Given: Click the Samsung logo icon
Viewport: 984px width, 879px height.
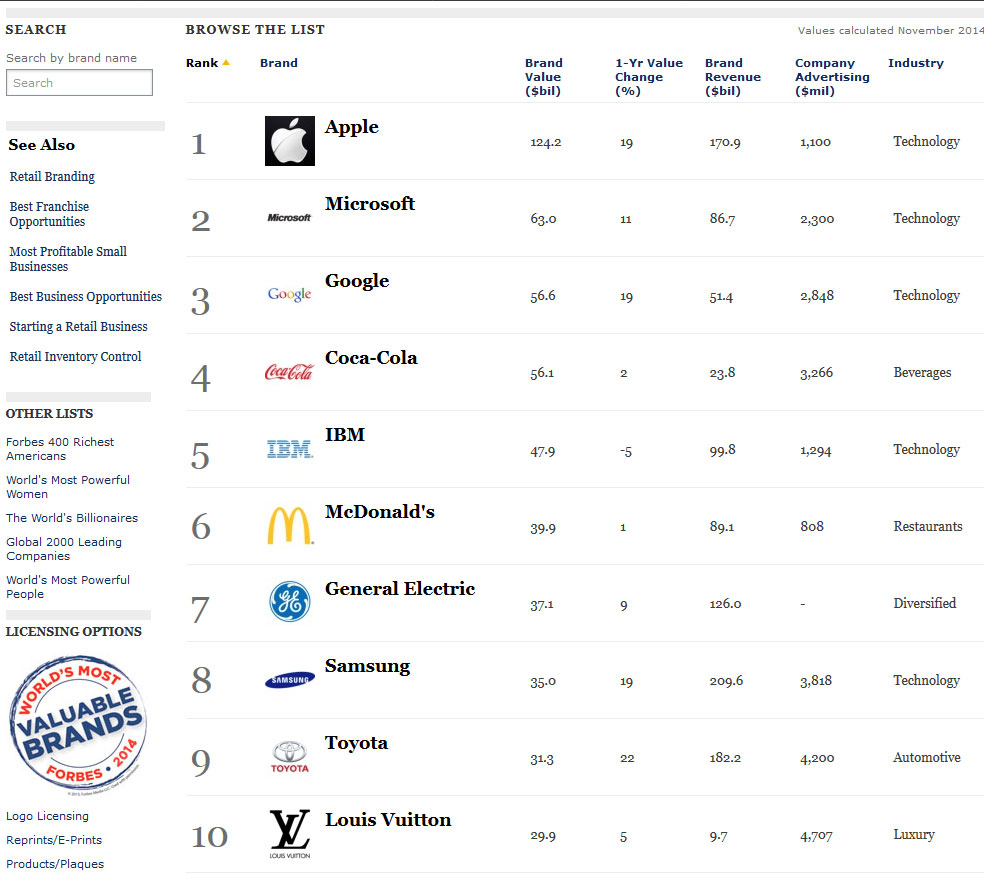Looking at the screenshot, I should click(290, 679).
